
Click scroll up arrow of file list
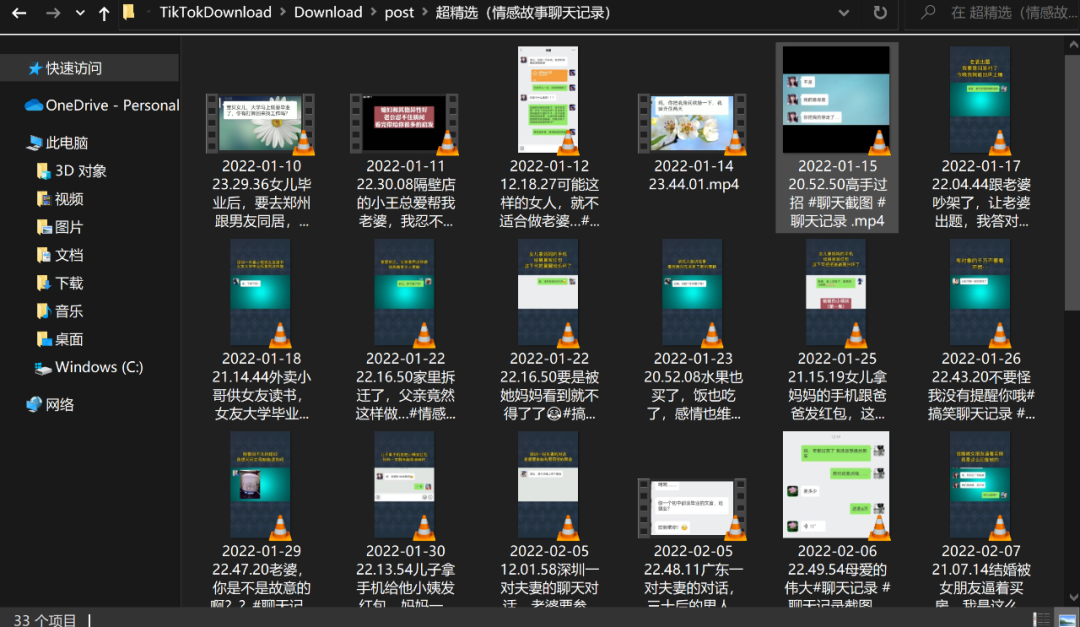point(1072,45)
